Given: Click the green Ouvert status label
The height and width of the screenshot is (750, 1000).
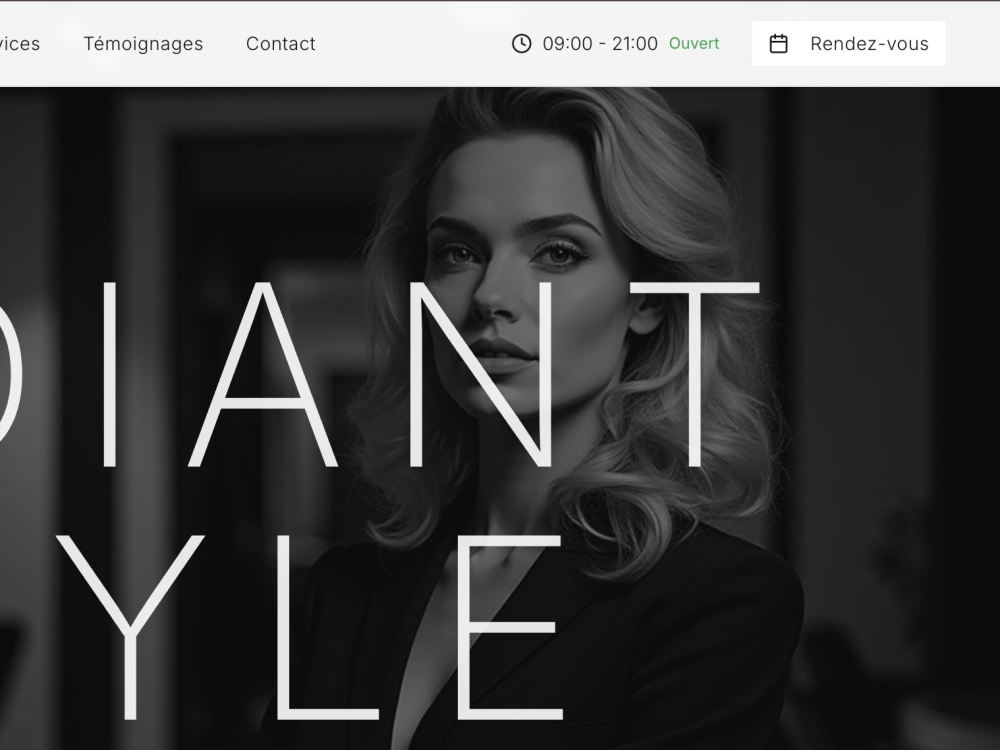Looking at the screenshot, I should pyautogui.click(x=694, y=43).
